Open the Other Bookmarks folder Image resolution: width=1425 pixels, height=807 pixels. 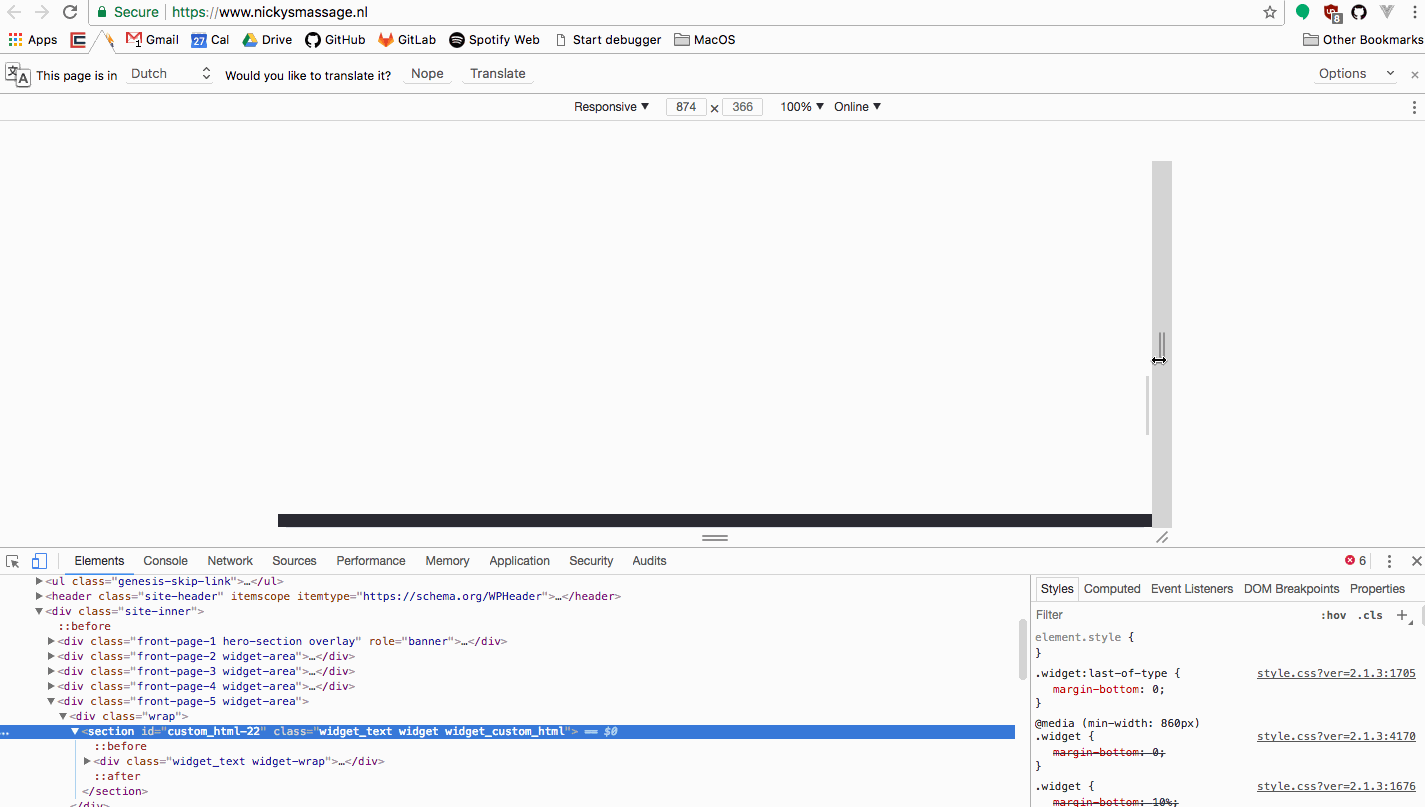pos(1363,40)
